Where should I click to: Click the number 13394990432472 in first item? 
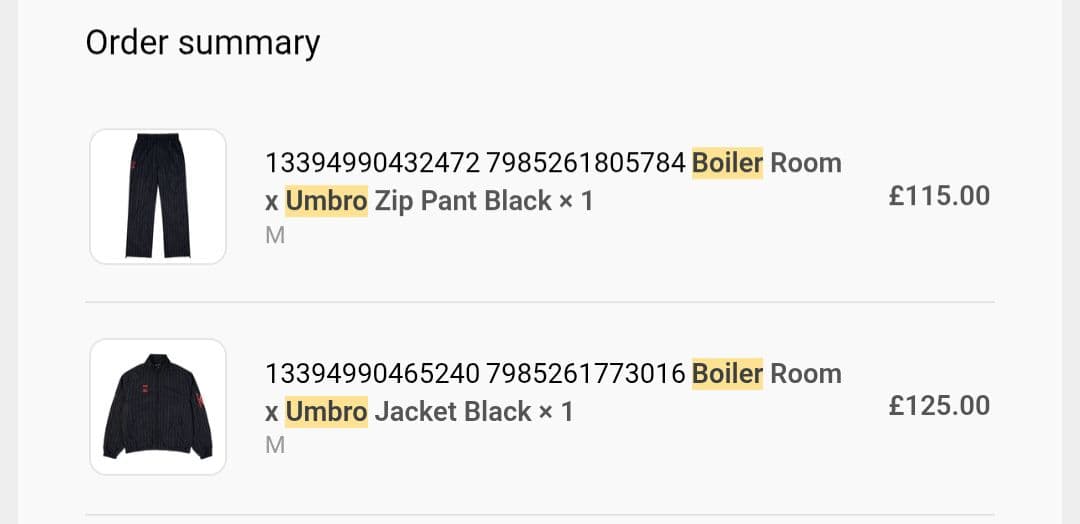click(372, 163)
